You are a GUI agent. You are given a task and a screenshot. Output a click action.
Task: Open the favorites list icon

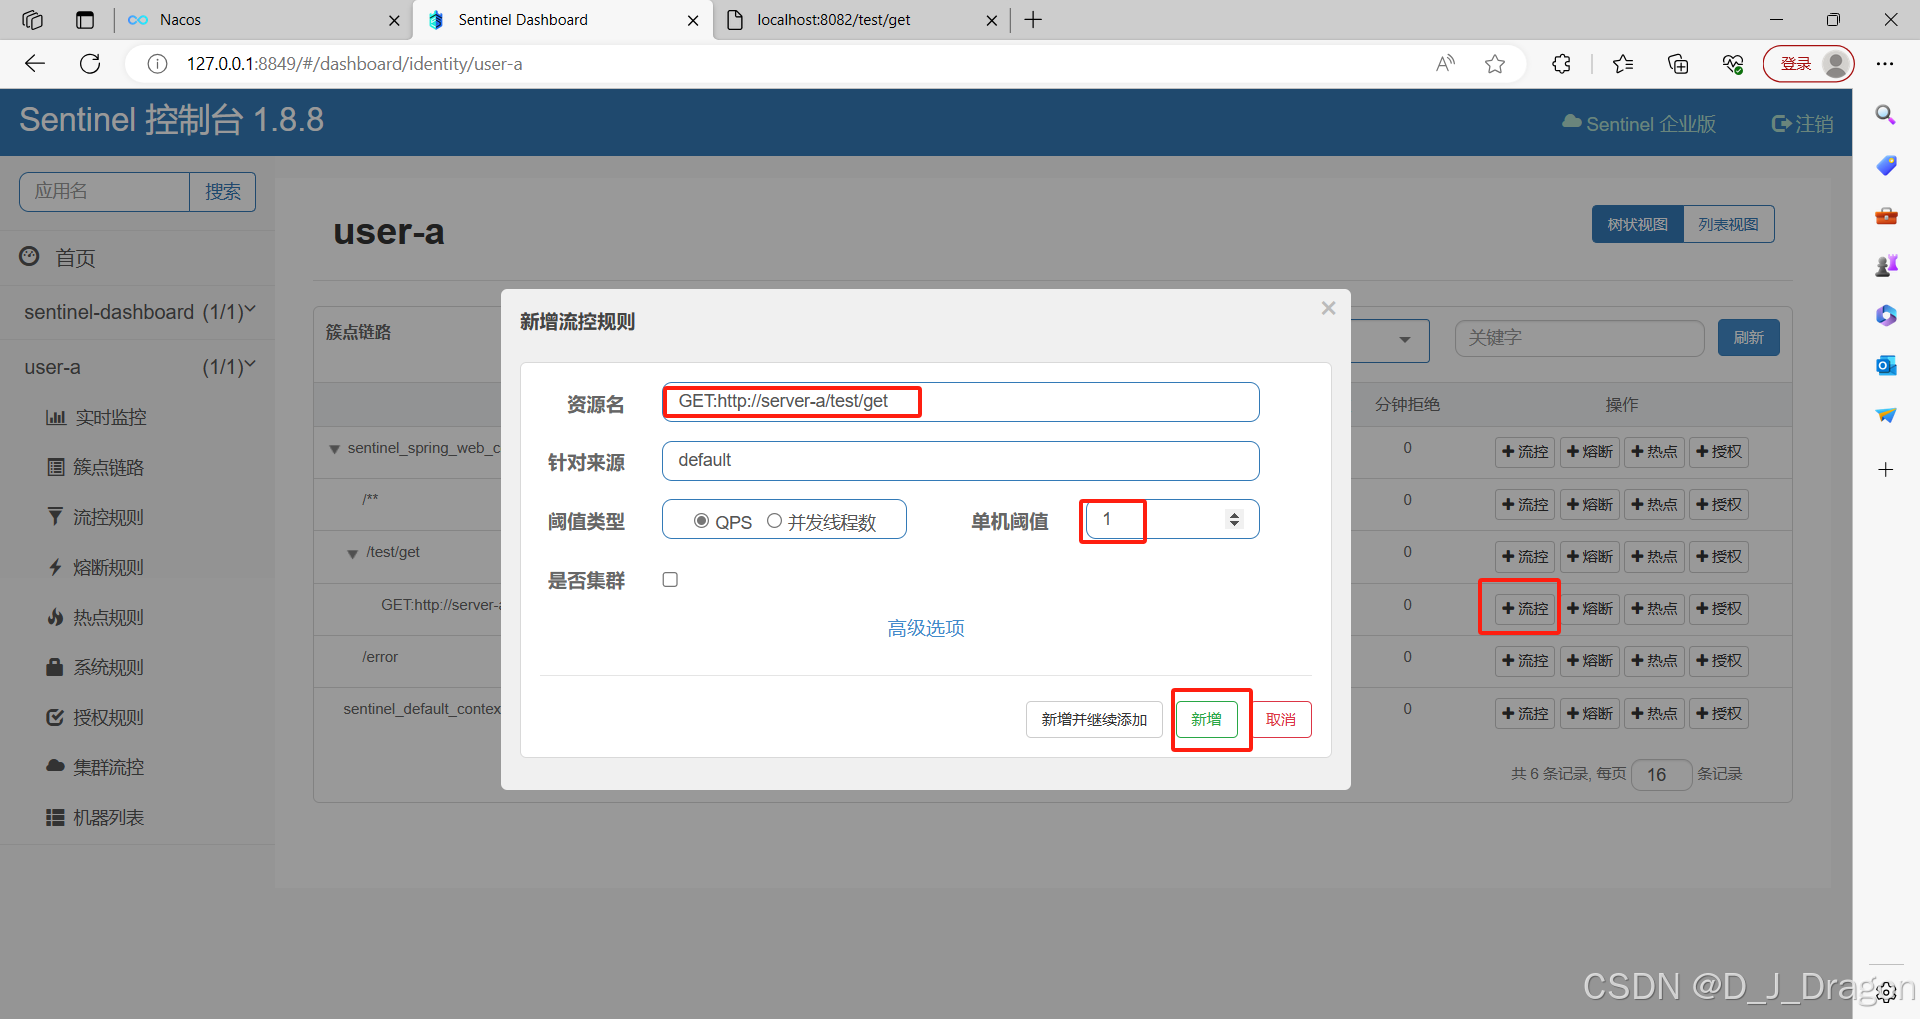[1623, 64]
